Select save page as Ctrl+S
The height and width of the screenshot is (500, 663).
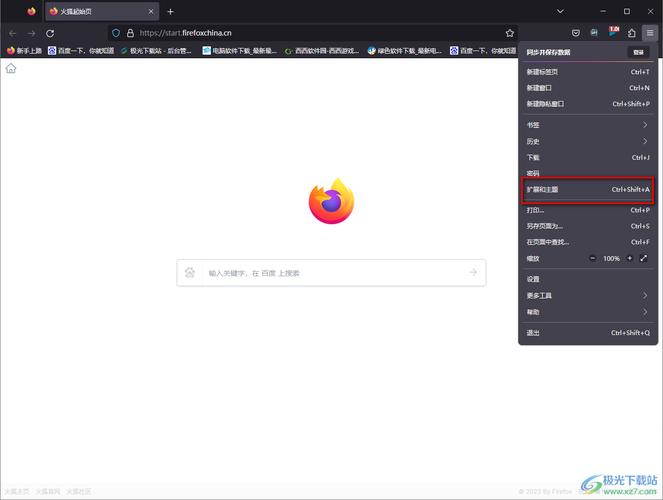click(588, 226)
